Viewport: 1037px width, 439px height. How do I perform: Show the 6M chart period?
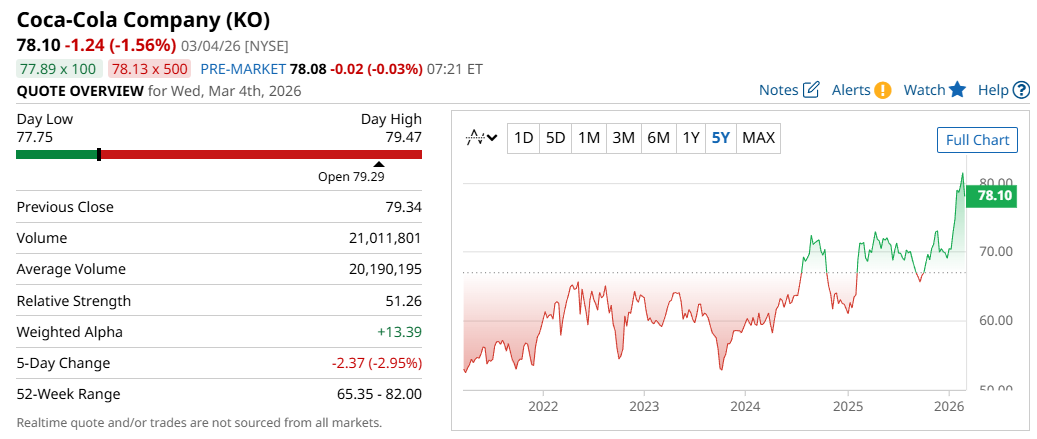coord(658,138)
